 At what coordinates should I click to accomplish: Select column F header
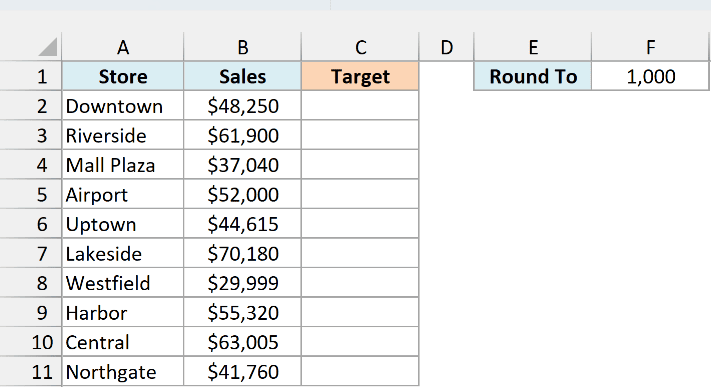[651, 47]
